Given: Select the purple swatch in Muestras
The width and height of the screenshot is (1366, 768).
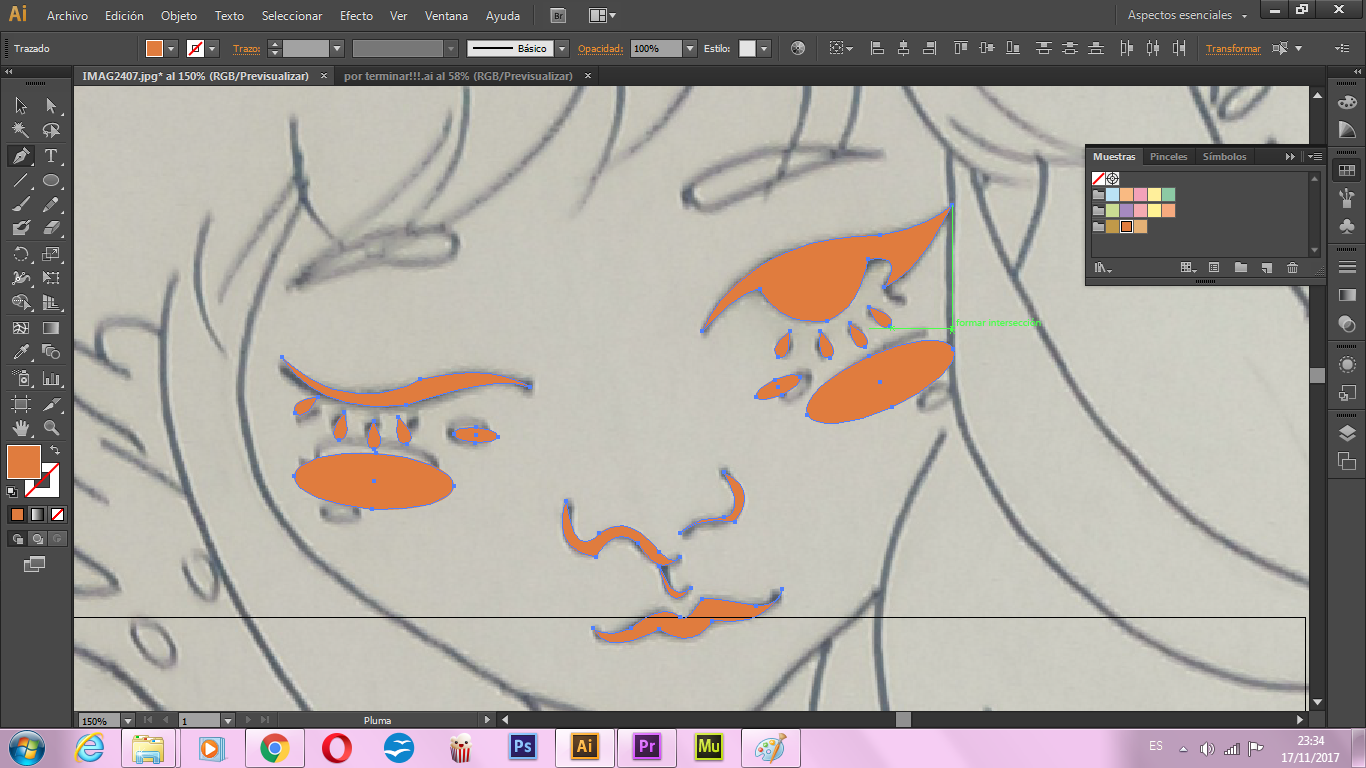Looking at the screenshot, I should click(x=1126, y=210).
